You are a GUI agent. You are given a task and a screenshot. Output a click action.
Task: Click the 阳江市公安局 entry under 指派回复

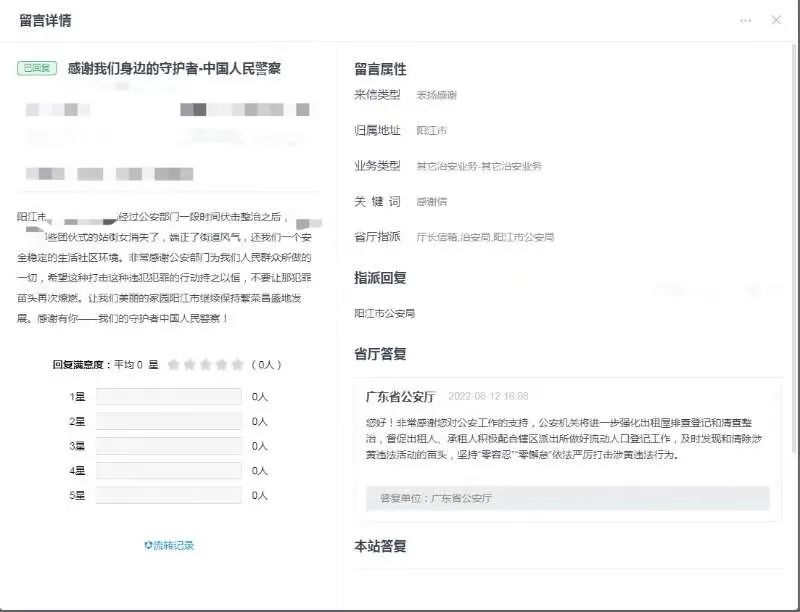384,313
